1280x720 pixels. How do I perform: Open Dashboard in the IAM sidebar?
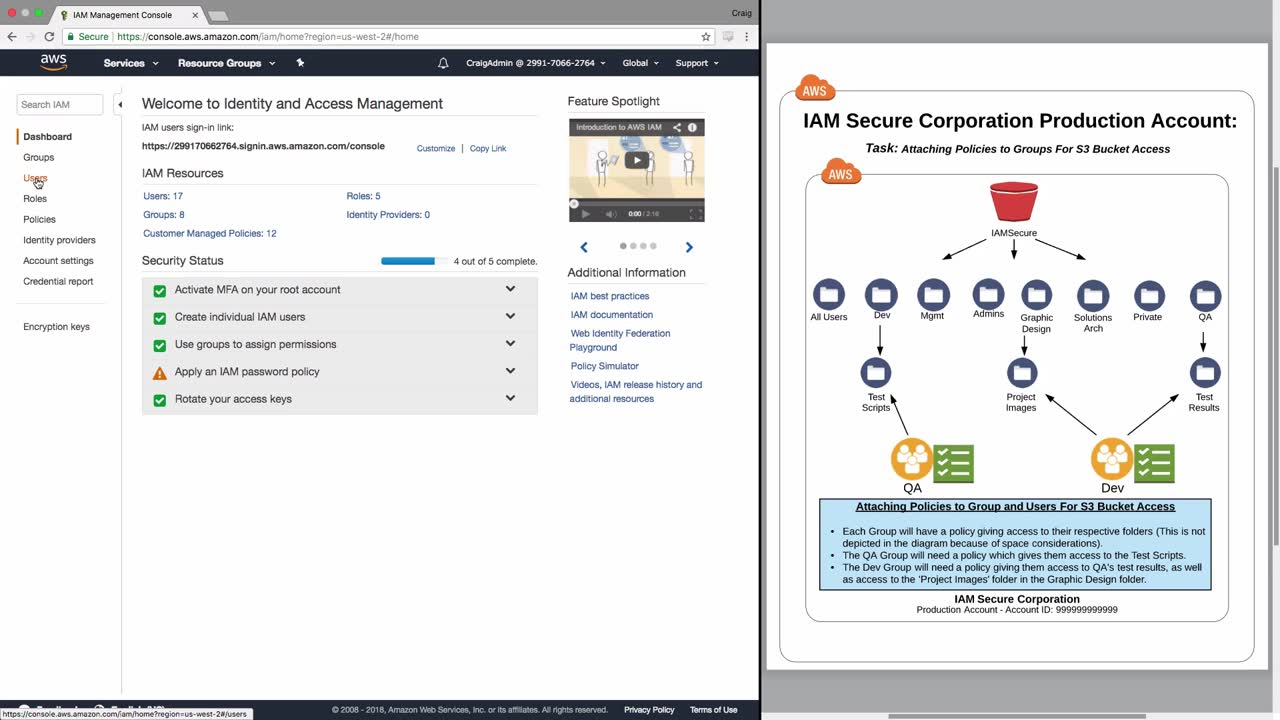(48, 137)
